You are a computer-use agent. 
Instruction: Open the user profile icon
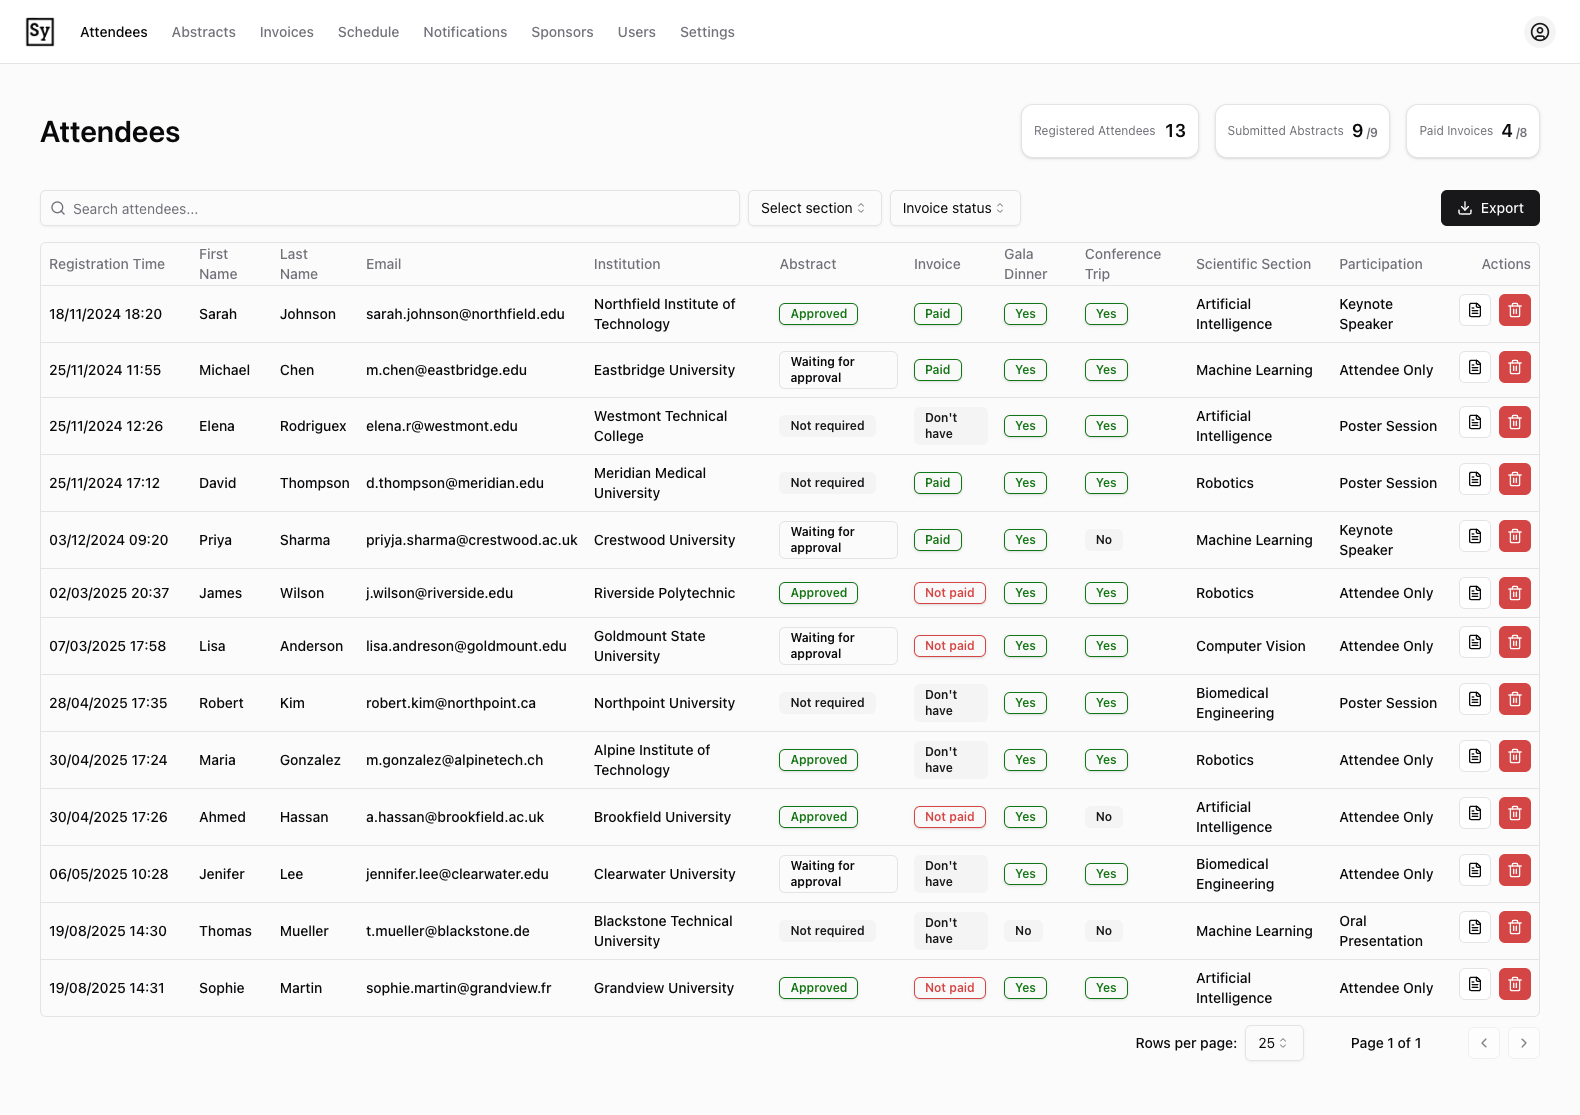1540,32
